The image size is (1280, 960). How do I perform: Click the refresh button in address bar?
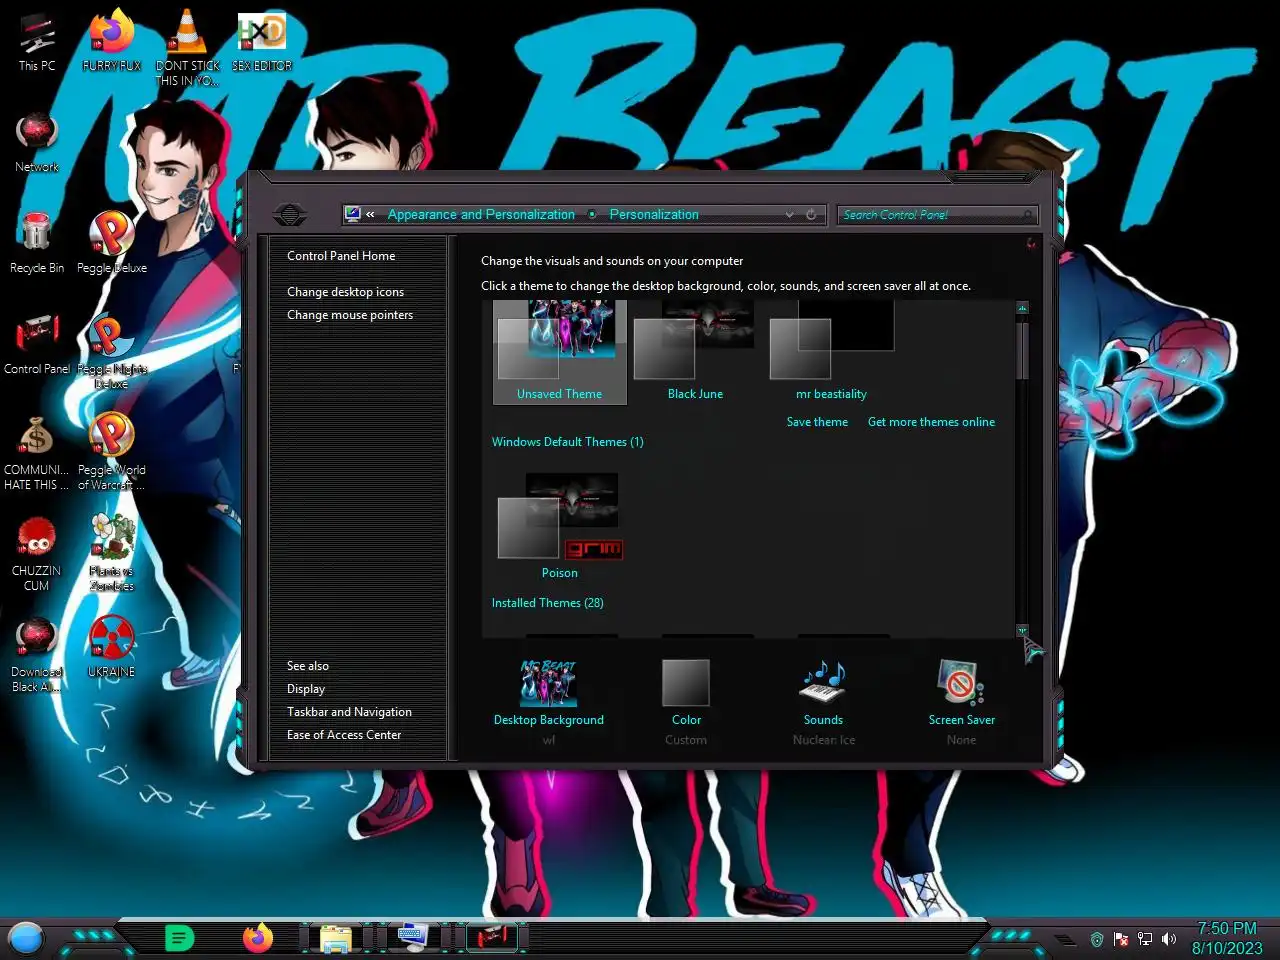point(811,214)
